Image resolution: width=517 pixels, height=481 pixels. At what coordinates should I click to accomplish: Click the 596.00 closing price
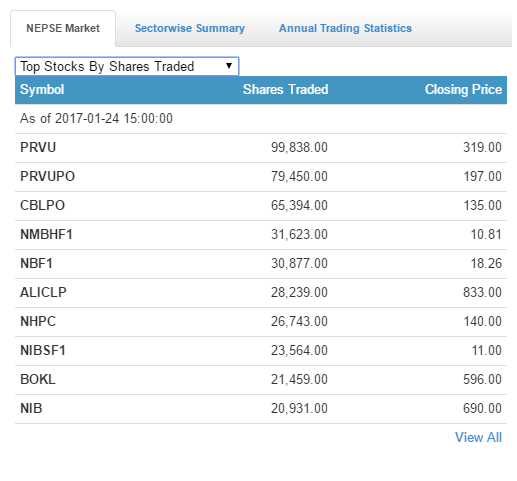482,379
